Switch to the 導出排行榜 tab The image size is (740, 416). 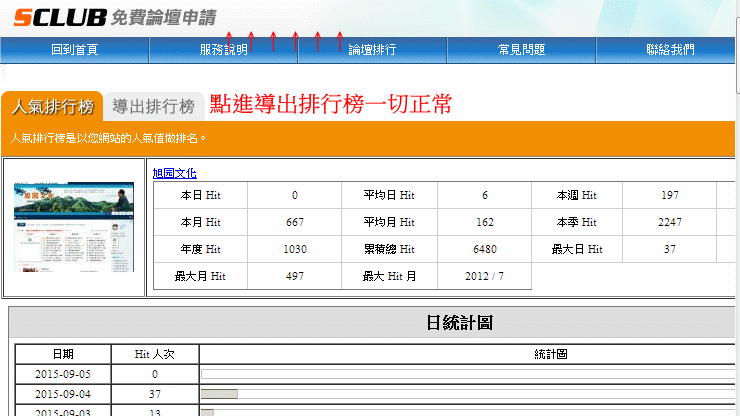coord(153,107)
